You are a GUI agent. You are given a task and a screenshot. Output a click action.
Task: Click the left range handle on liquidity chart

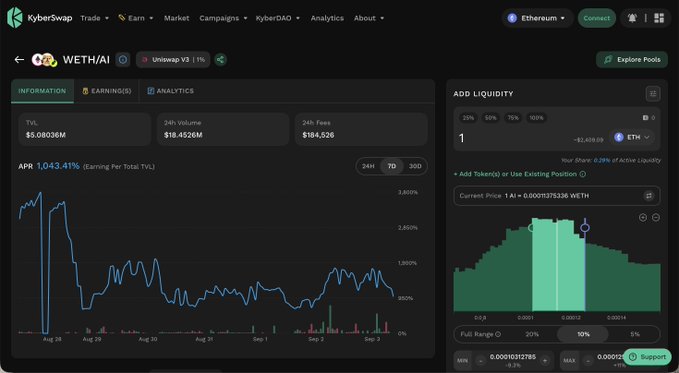click(x=531, y=228)
